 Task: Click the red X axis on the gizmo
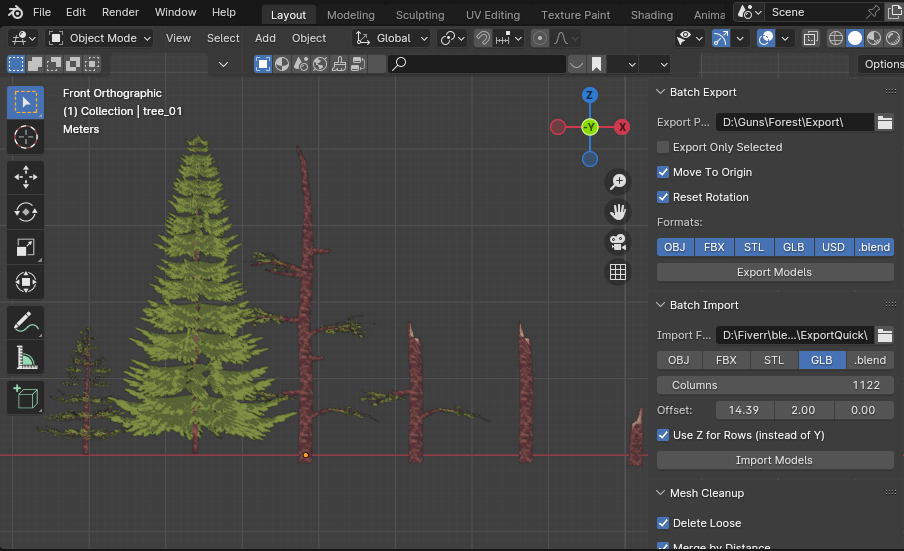point(622,127)
